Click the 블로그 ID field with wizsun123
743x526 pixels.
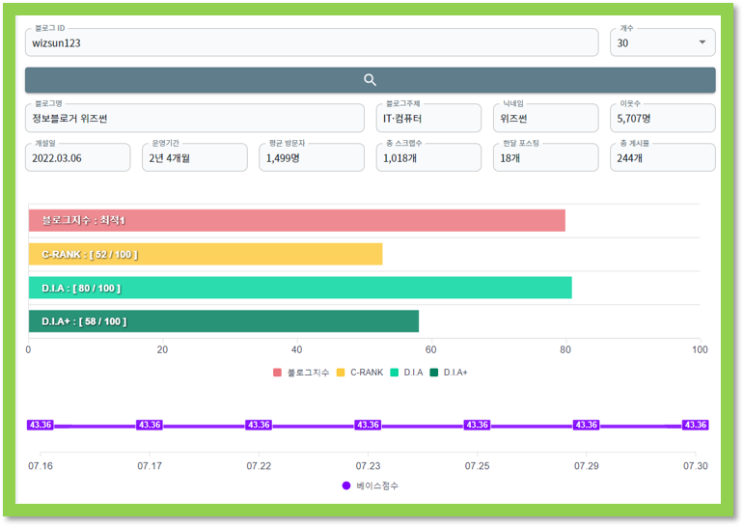pos(312,42)
